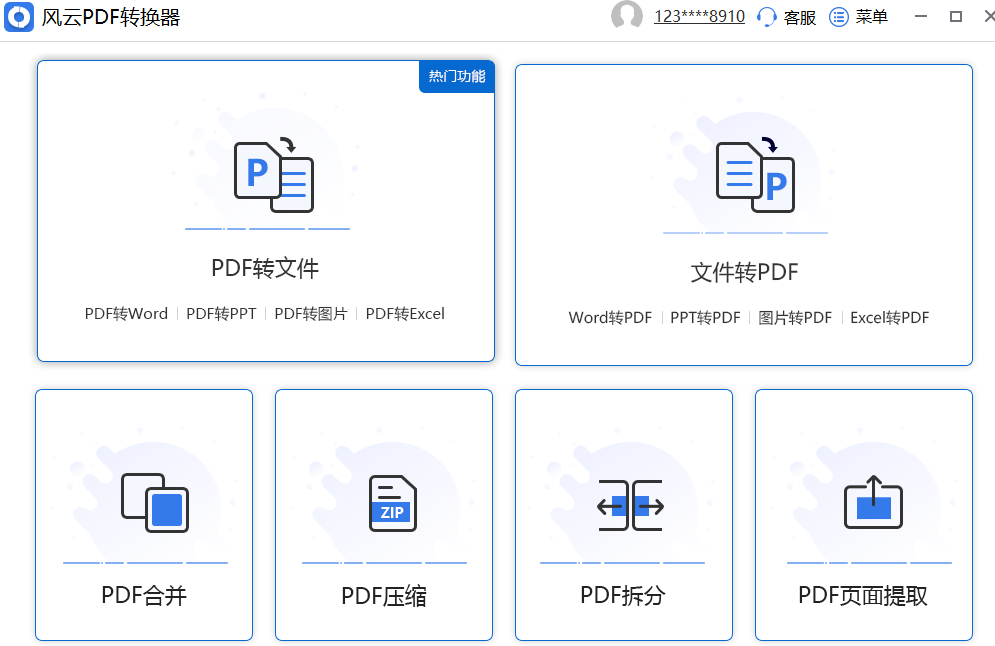Minimize the 风云PDF转换器 window
This screenshot has width=995, height=646.
921,16
